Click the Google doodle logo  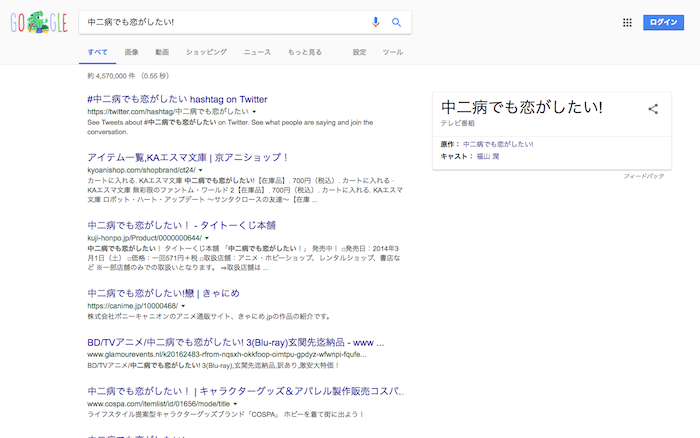(36, 22)
